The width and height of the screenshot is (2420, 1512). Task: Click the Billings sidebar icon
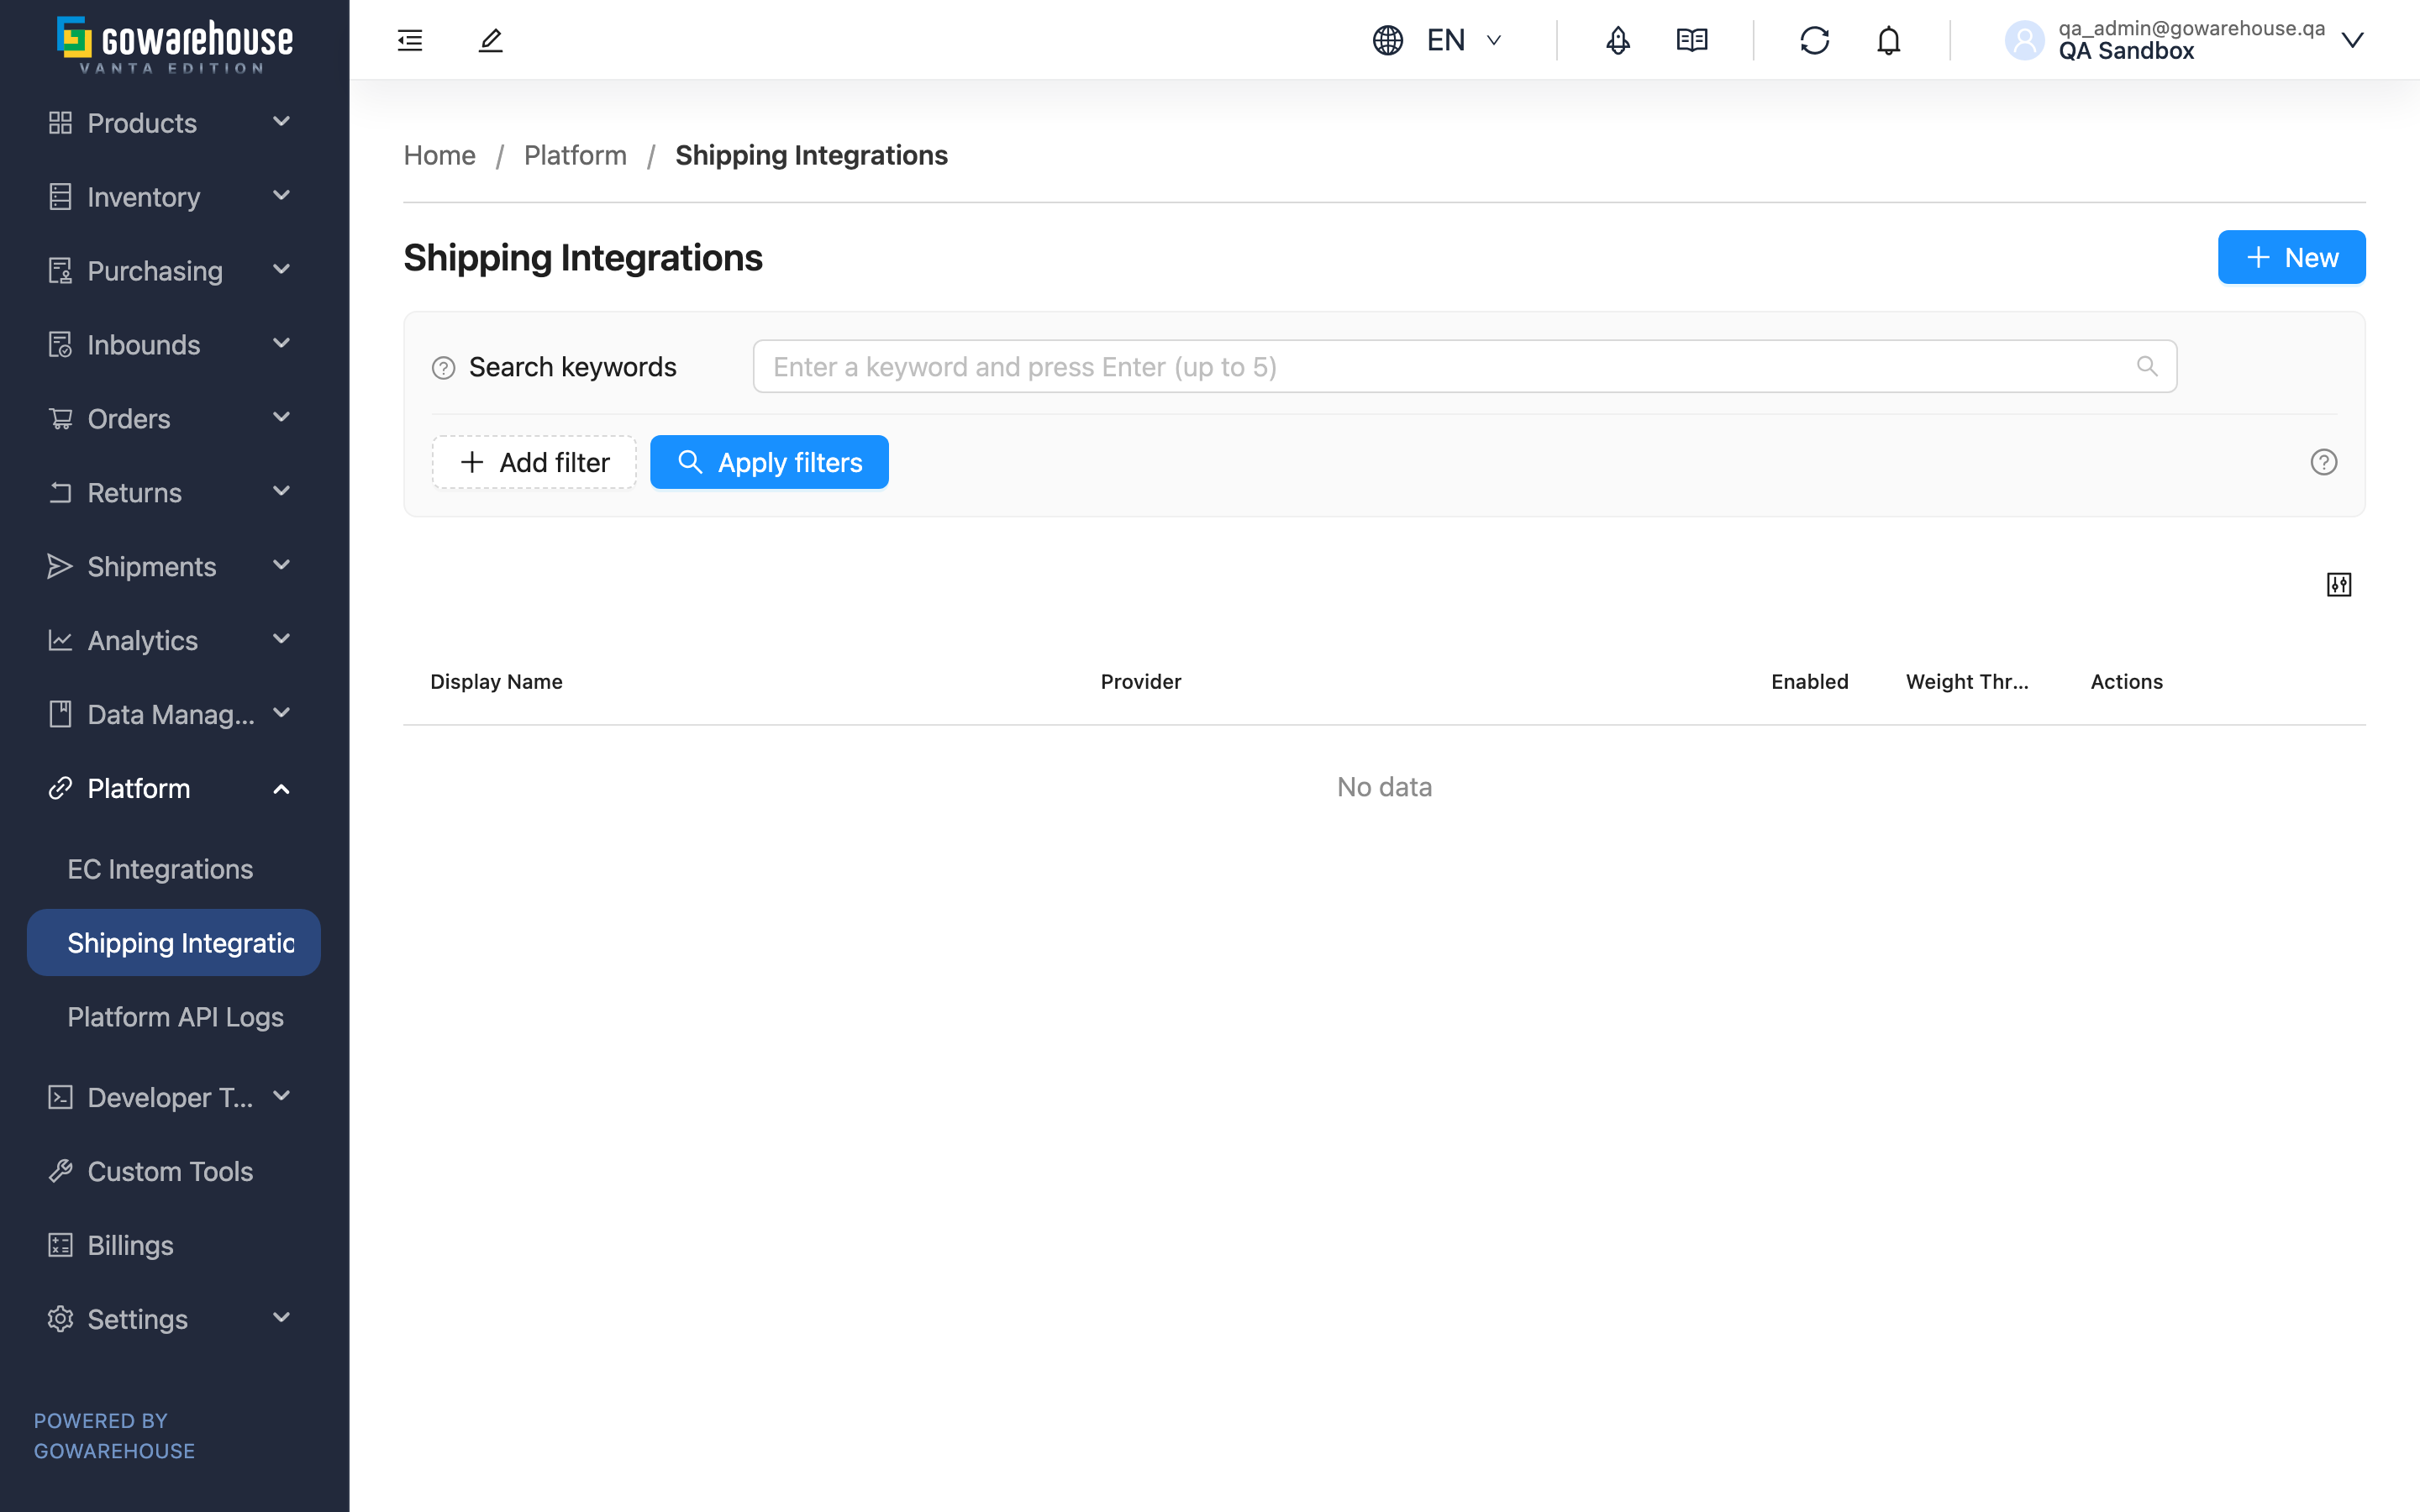coord(60,1246)
